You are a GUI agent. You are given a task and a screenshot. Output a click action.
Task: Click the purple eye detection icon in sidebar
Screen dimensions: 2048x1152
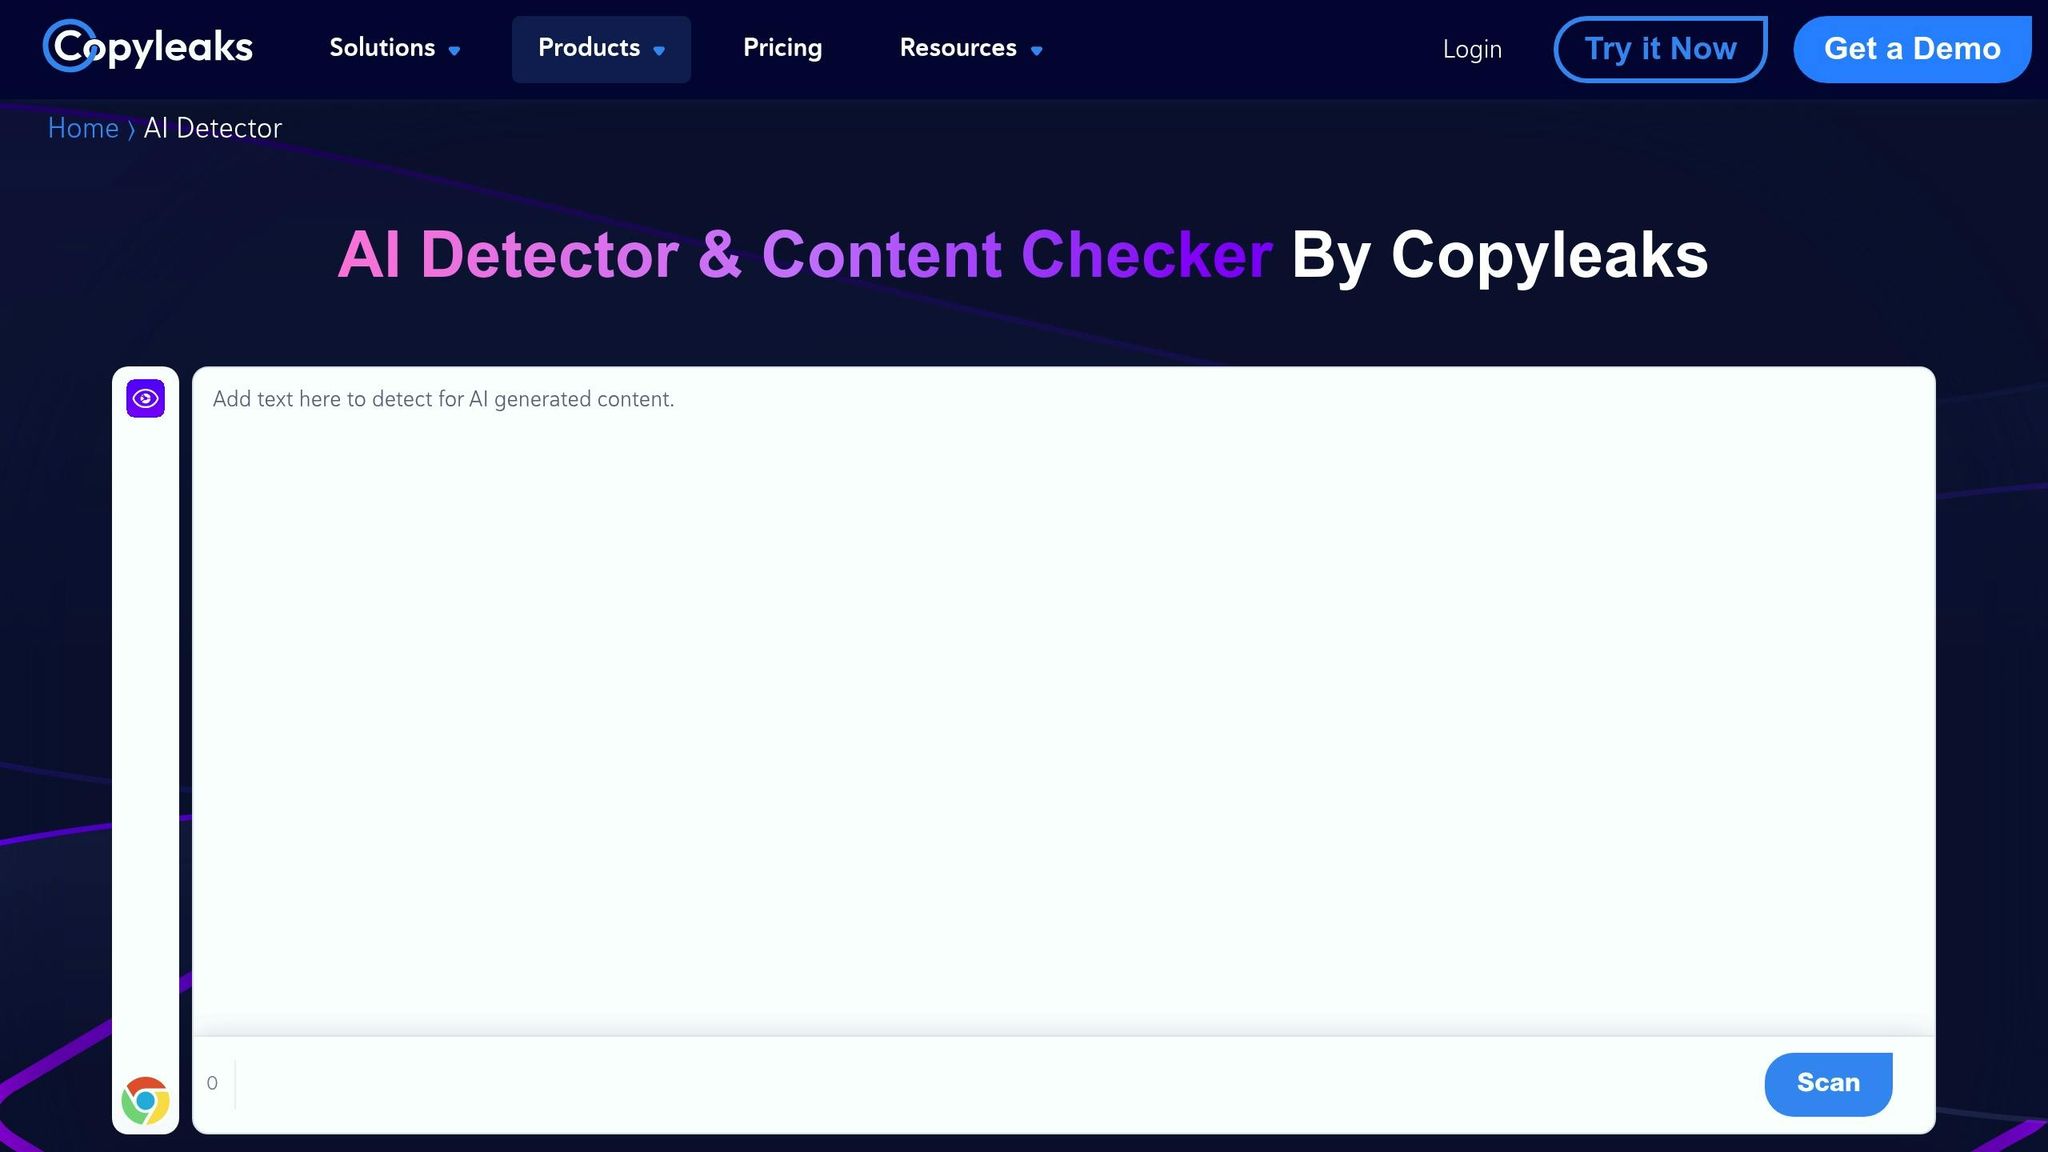pyautogui.click(x=146, y=398)
